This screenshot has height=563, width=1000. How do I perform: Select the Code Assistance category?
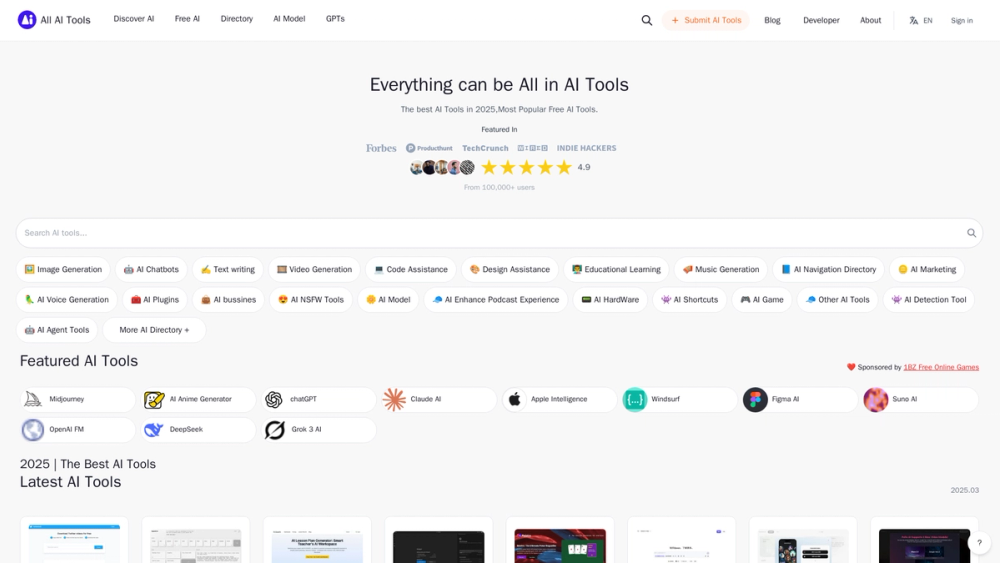[411, 270]
